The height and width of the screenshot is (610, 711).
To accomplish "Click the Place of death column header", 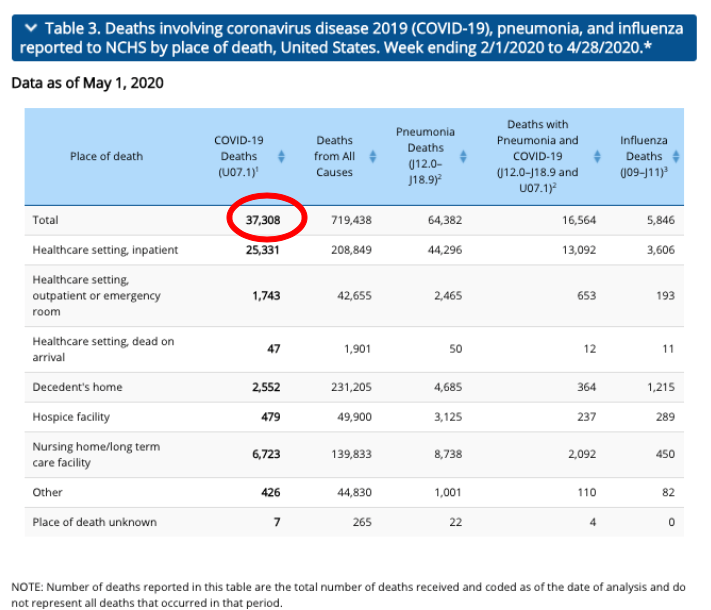I will (x=106, y=156).
